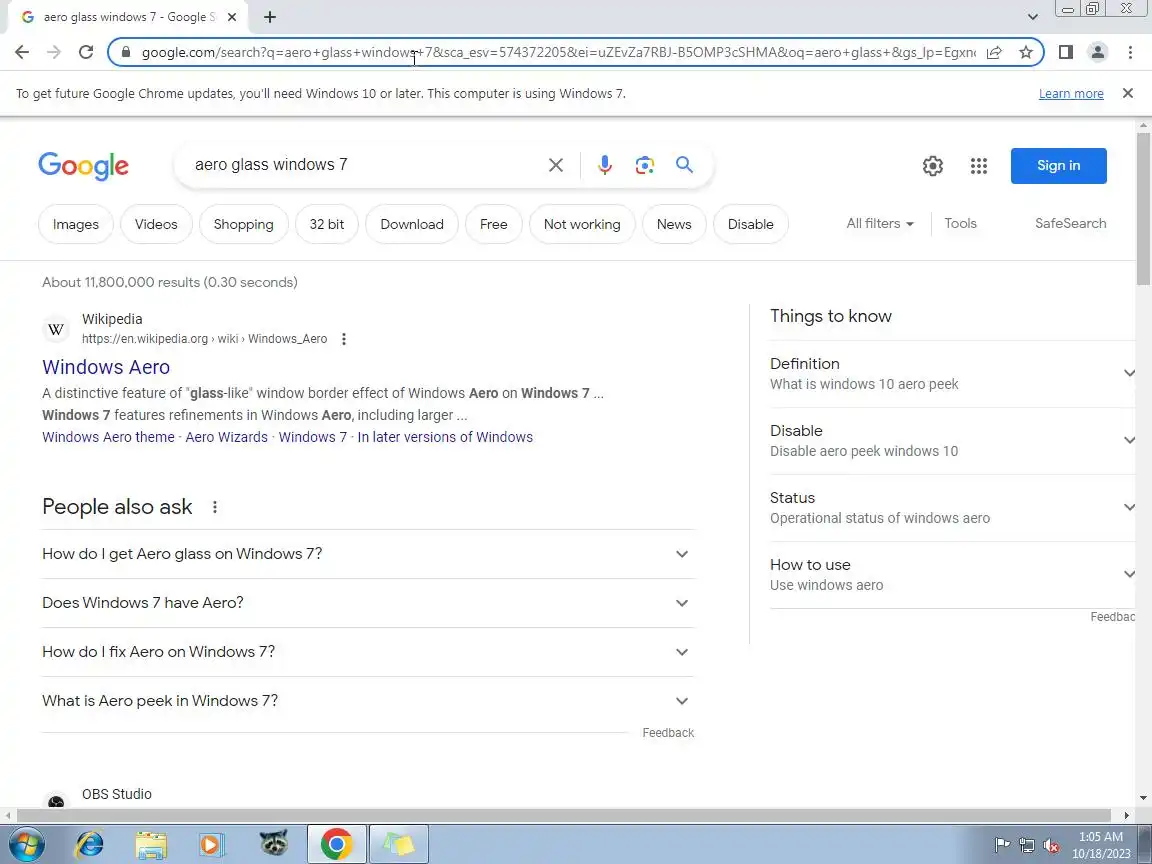The height and width of the screenshot is (864, 1152).
Task: Open Chrome profile icon
Action: 1098,52
